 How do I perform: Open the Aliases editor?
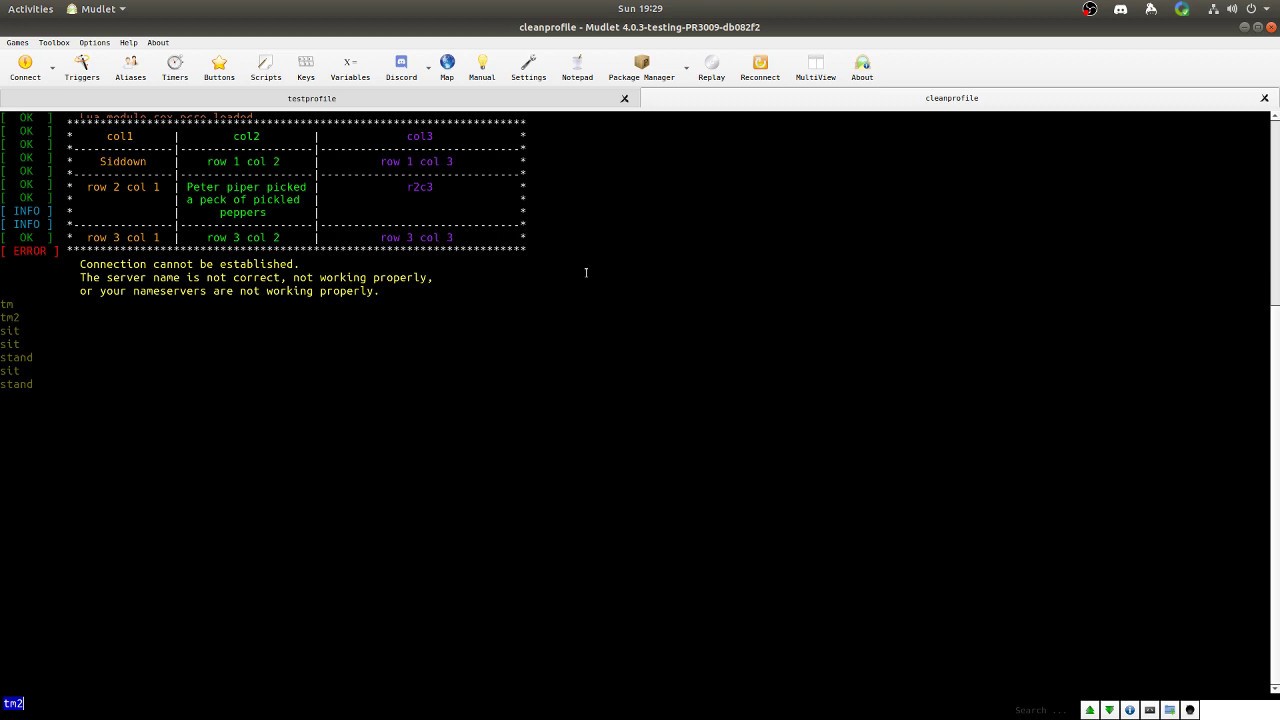coord(130,67)
